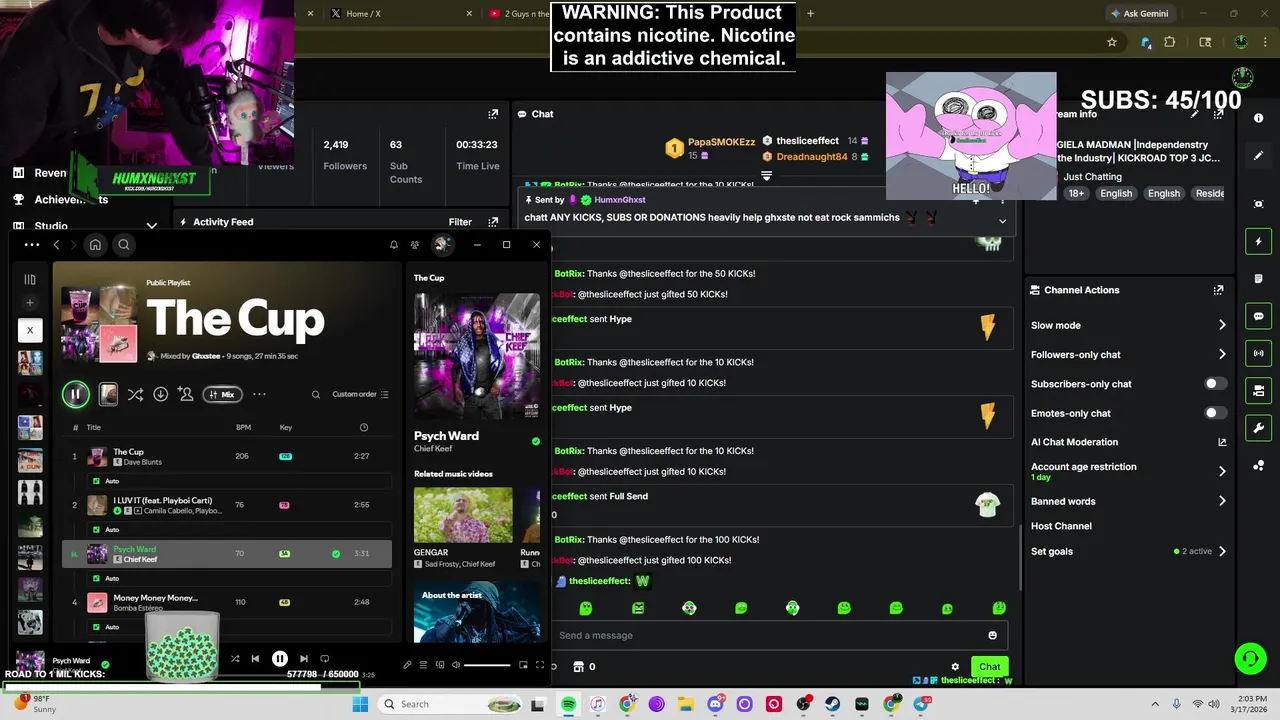
Task: Toggle repeat in the player bar
Action: [x=324, y=659]
